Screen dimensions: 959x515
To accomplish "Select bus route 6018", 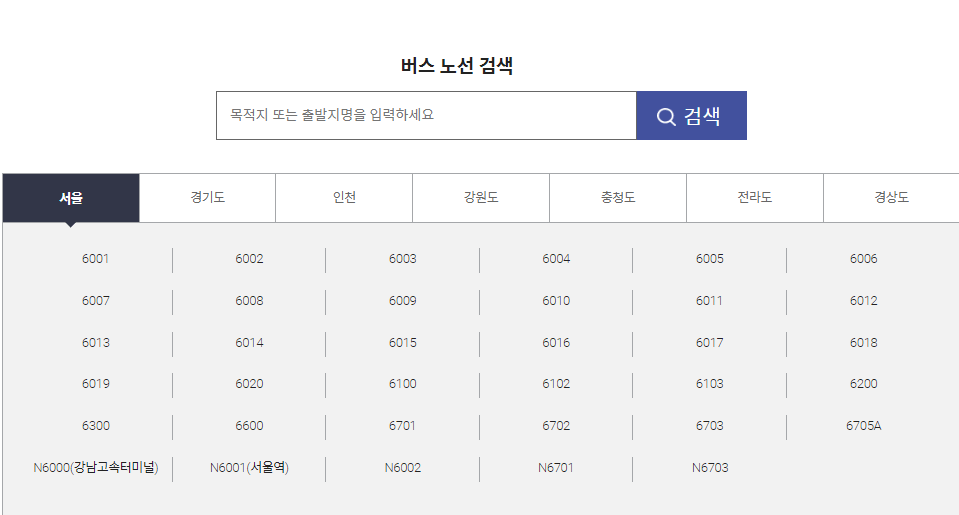I will click(864, 343).
